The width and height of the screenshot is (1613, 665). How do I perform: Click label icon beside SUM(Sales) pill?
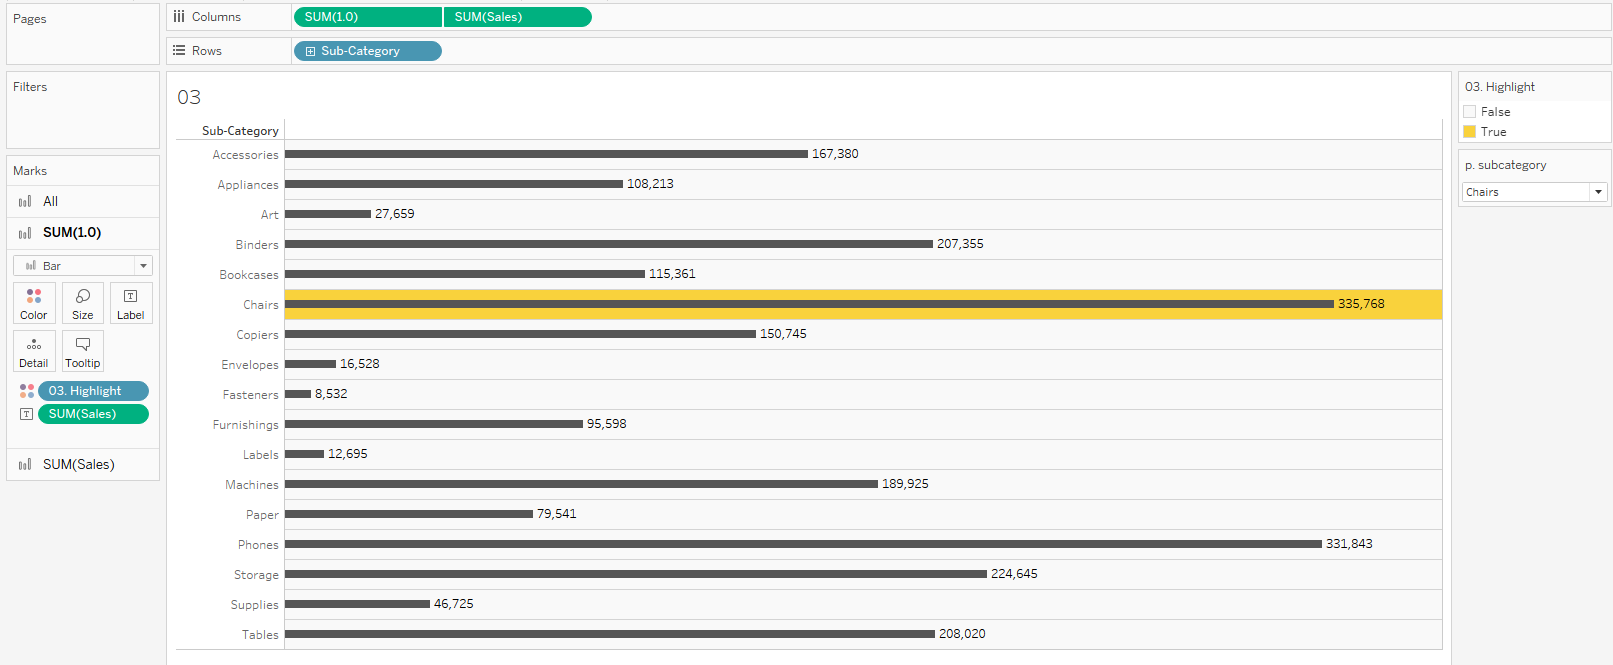click(x=27, y=414)
